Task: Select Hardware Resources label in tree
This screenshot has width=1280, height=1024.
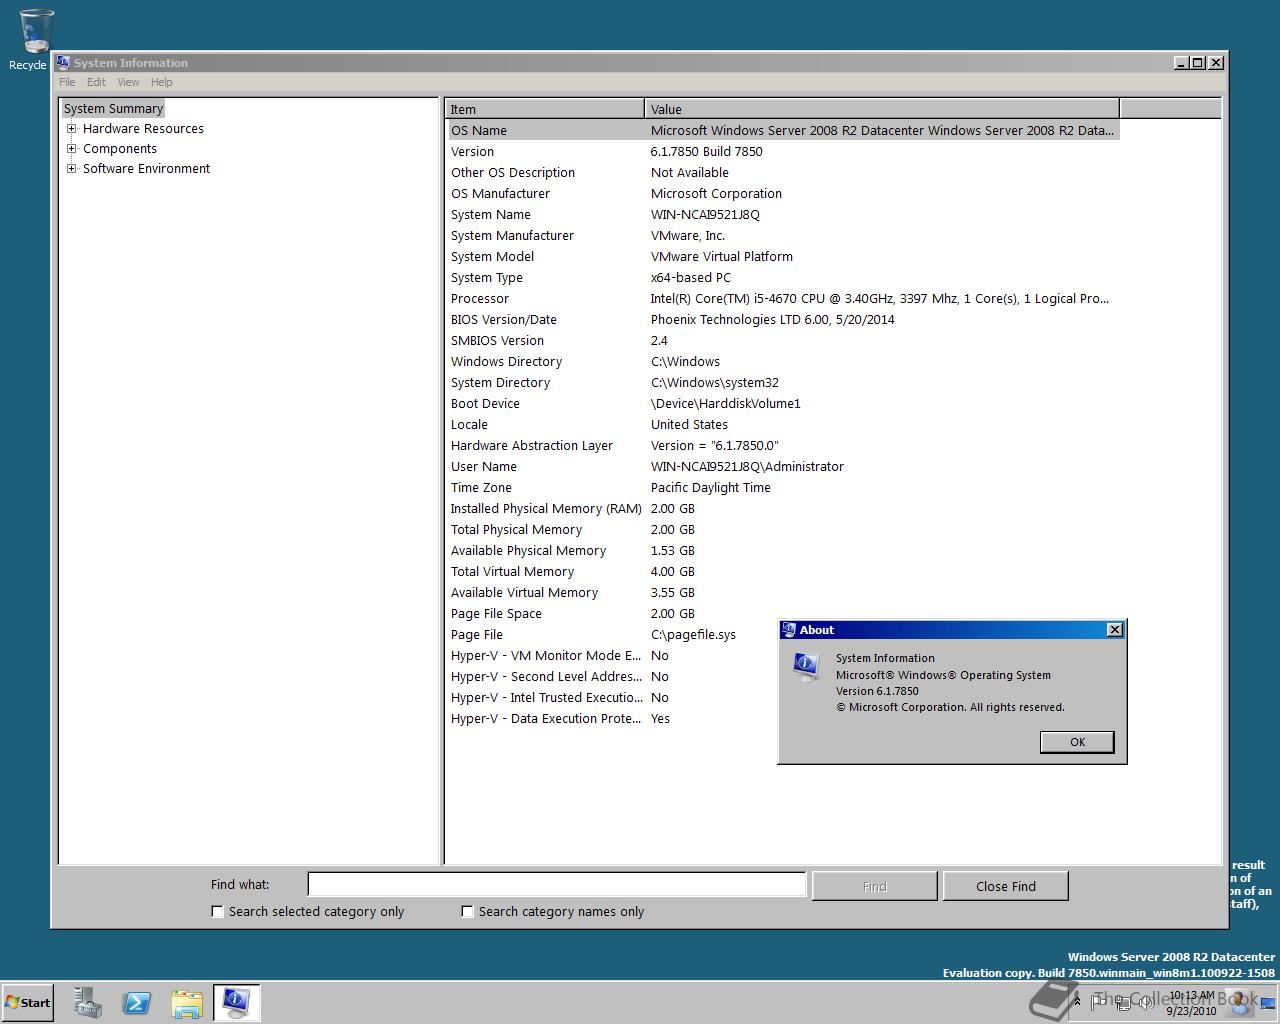Action: (143, 128)
